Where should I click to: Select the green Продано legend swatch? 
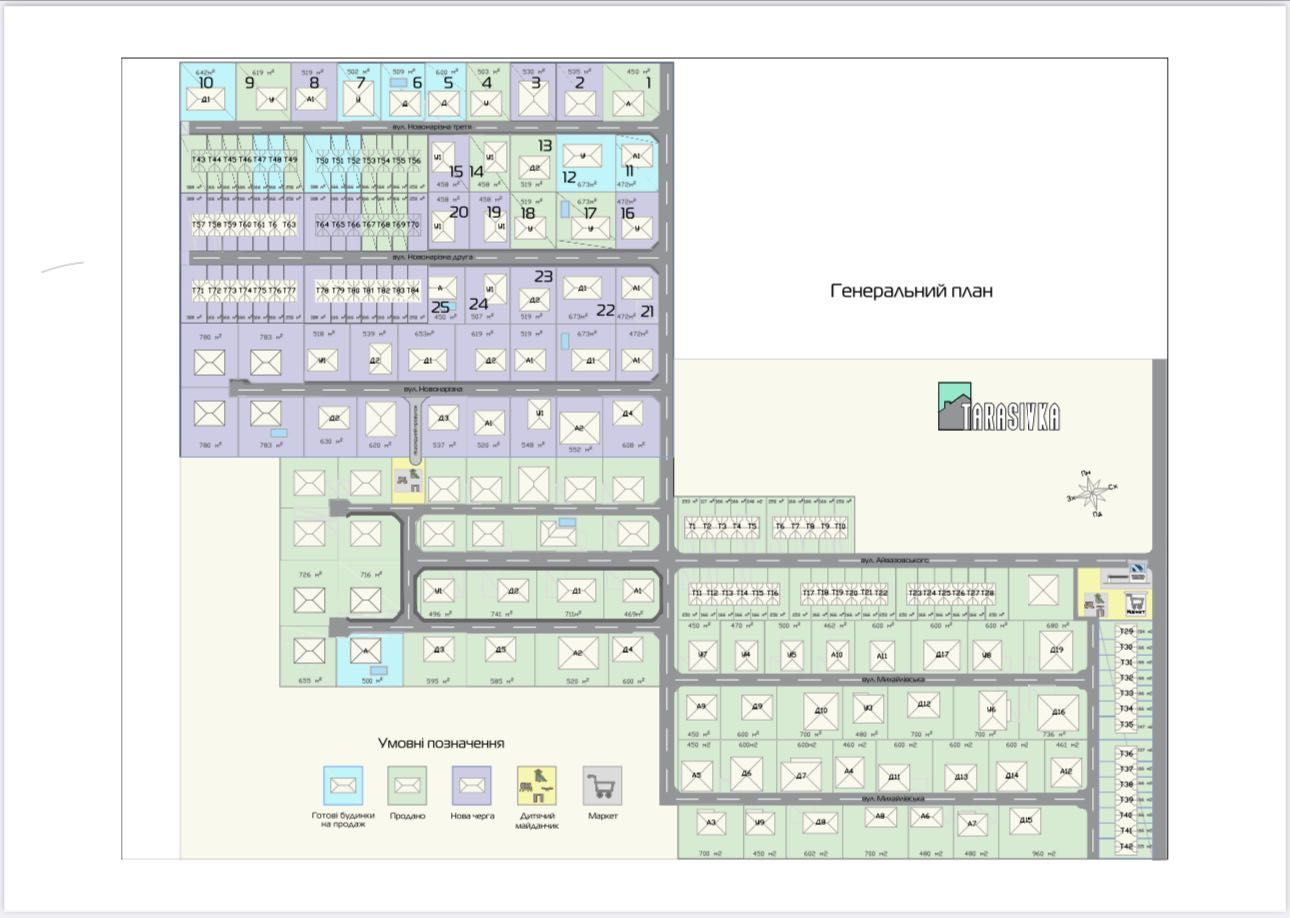tap(408, 786)
